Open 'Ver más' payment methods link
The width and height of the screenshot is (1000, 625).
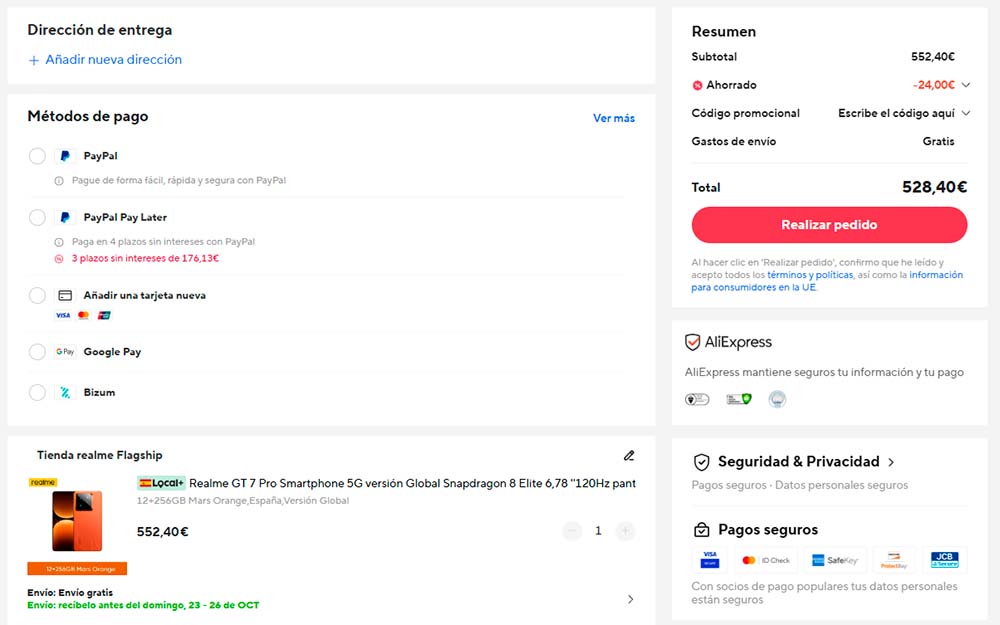click(613, 118)
